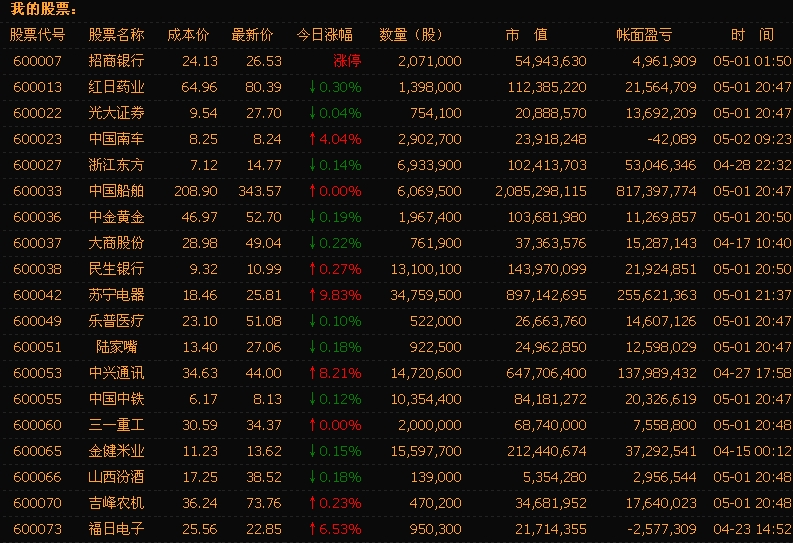Click the 股票代号 column header
Image resolution: width=793 pixels, height=543 pixels.
(x=37, y=35)
